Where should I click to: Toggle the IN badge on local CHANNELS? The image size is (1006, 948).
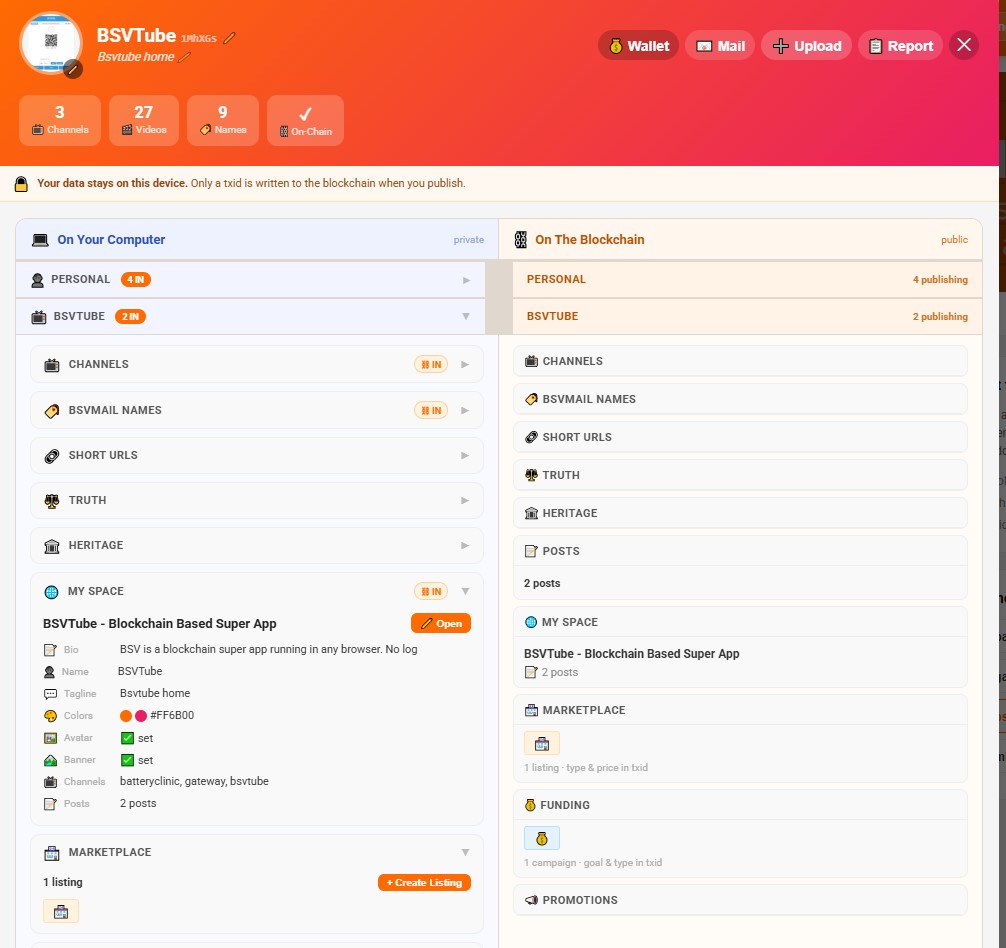(431, 364)
